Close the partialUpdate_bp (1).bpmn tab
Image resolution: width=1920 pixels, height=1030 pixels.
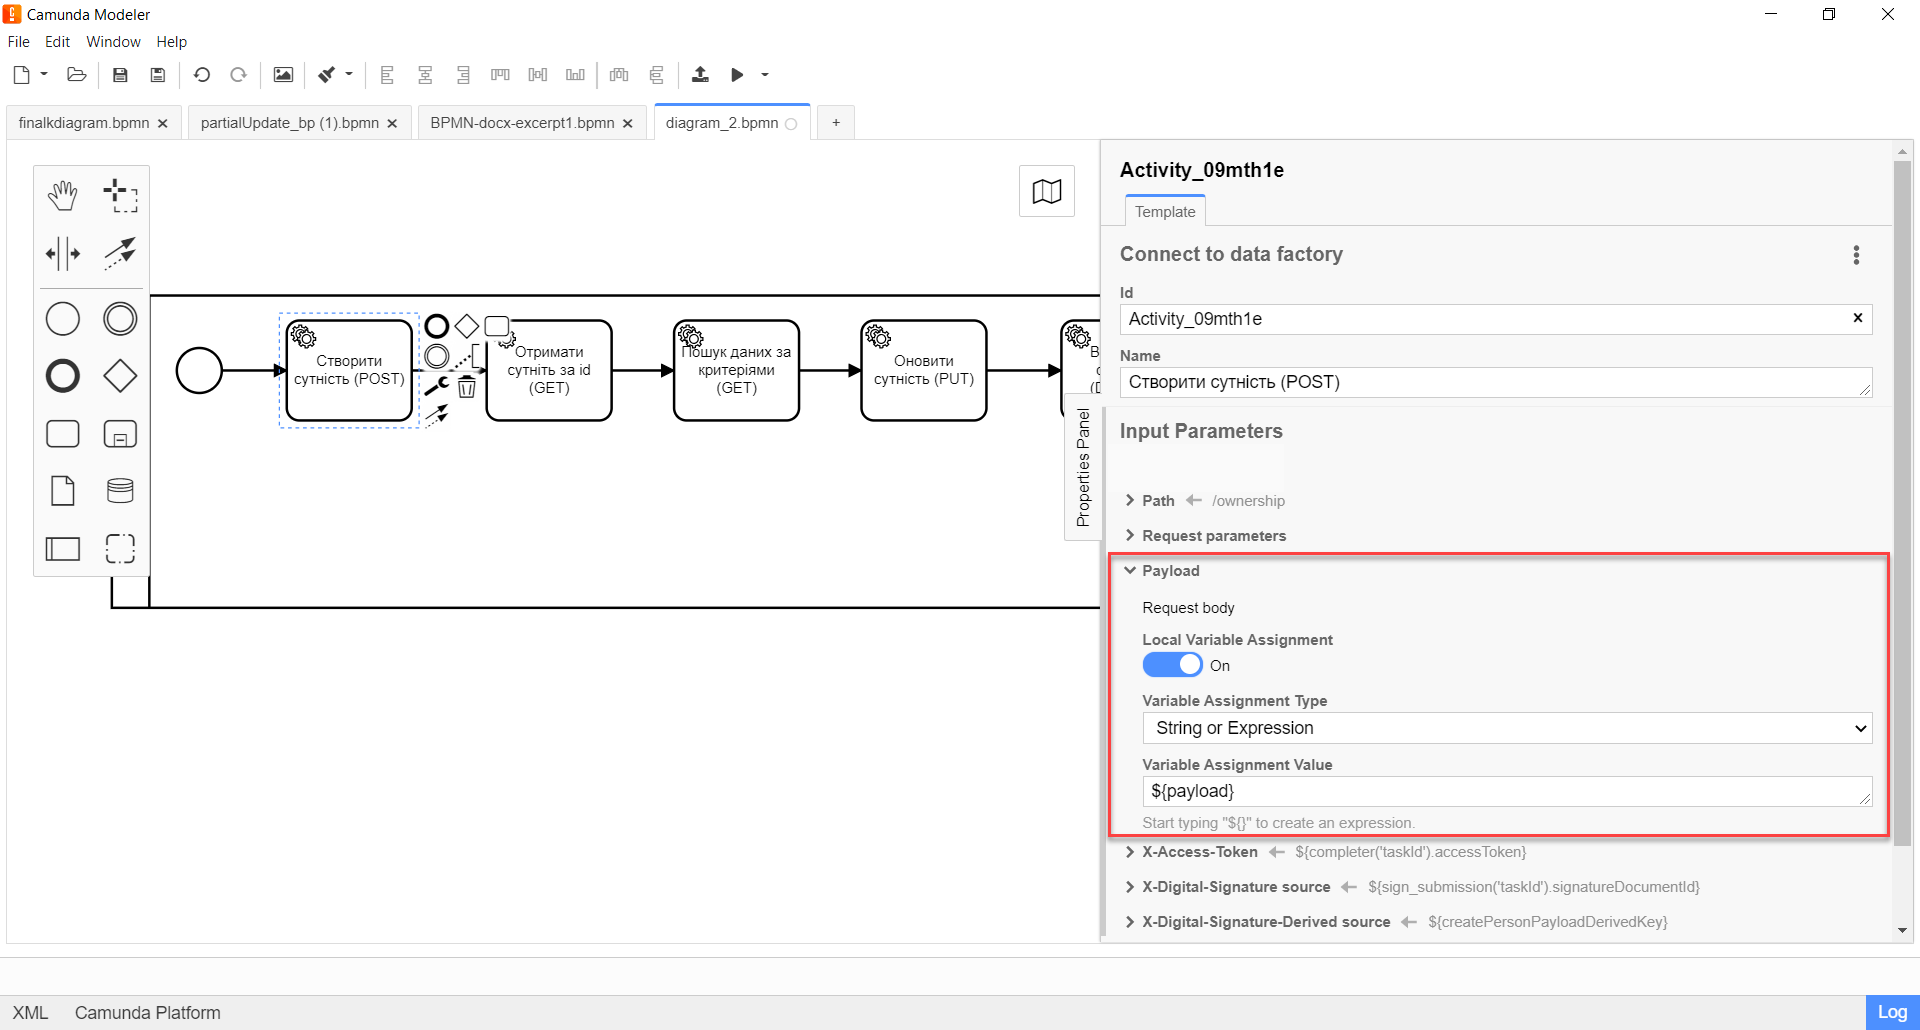392,124
